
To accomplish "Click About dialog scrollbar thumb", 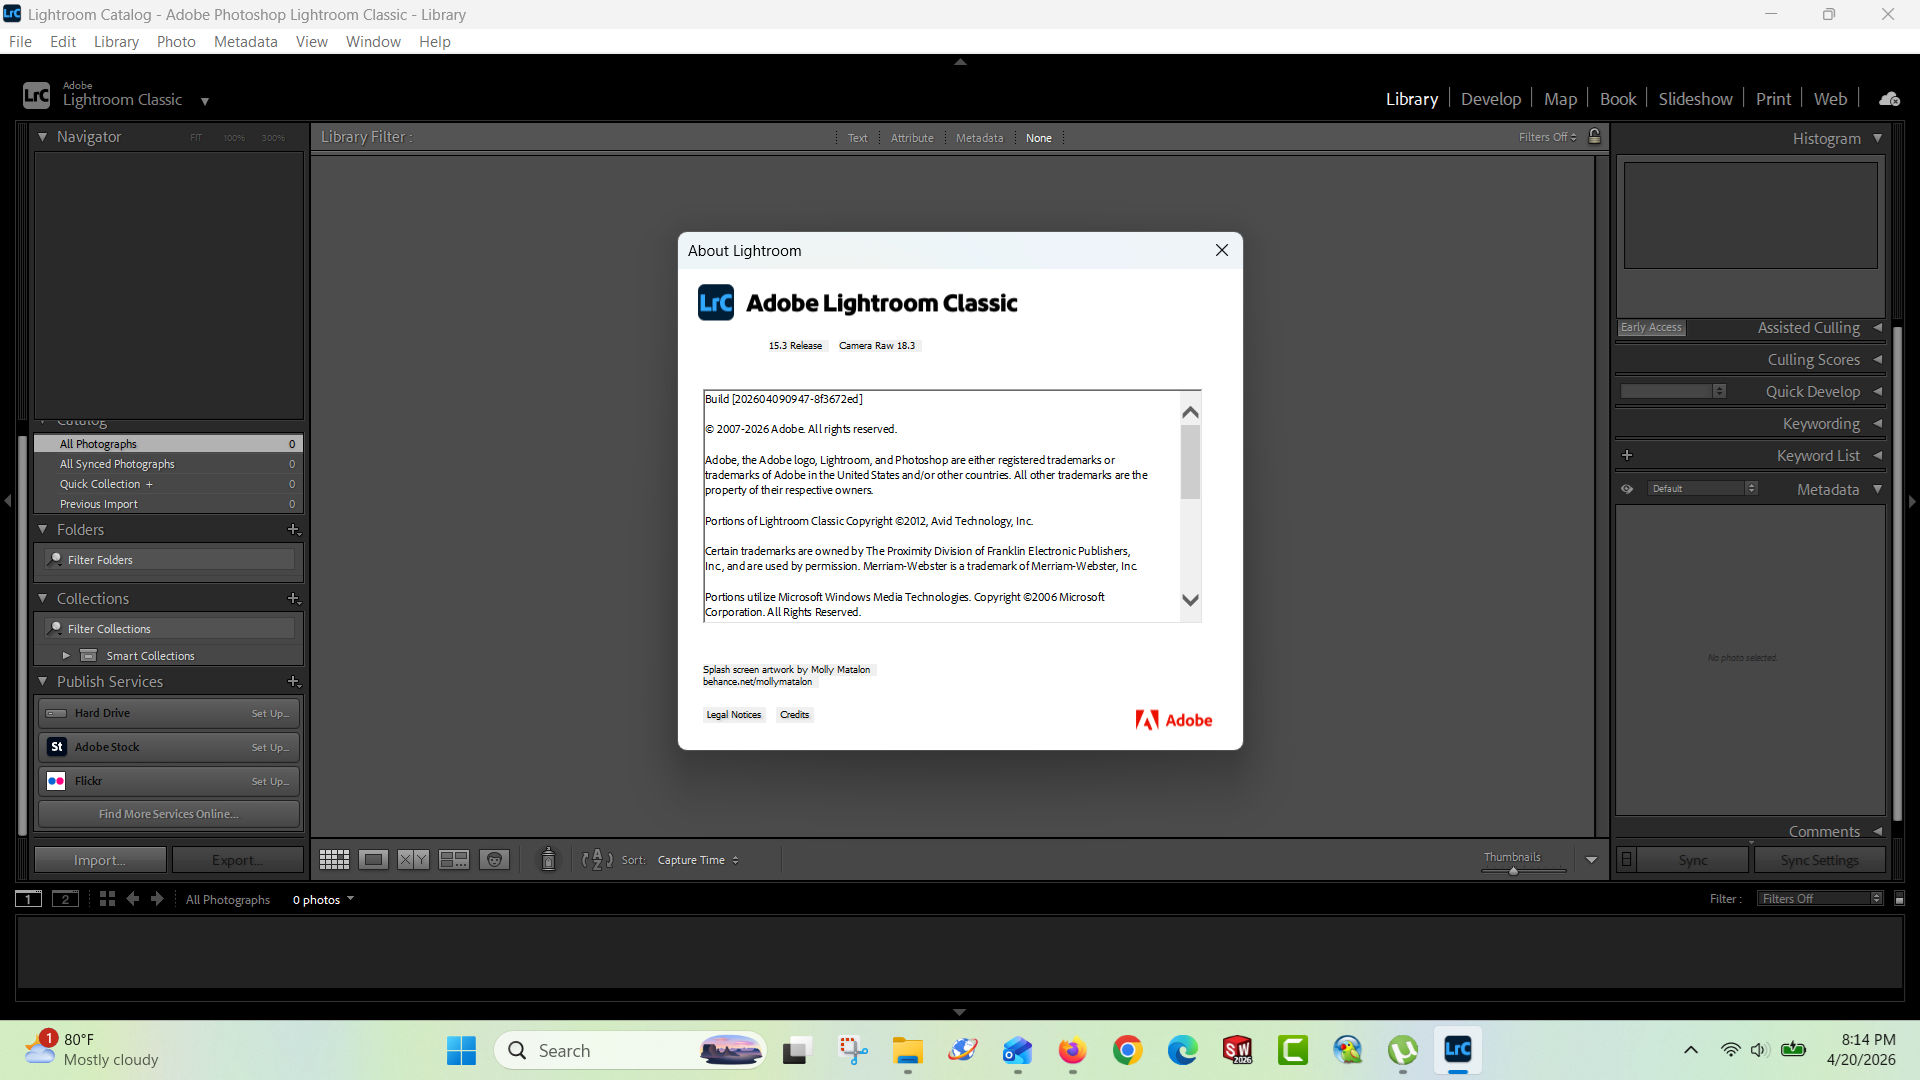I will pos(1190,462).
